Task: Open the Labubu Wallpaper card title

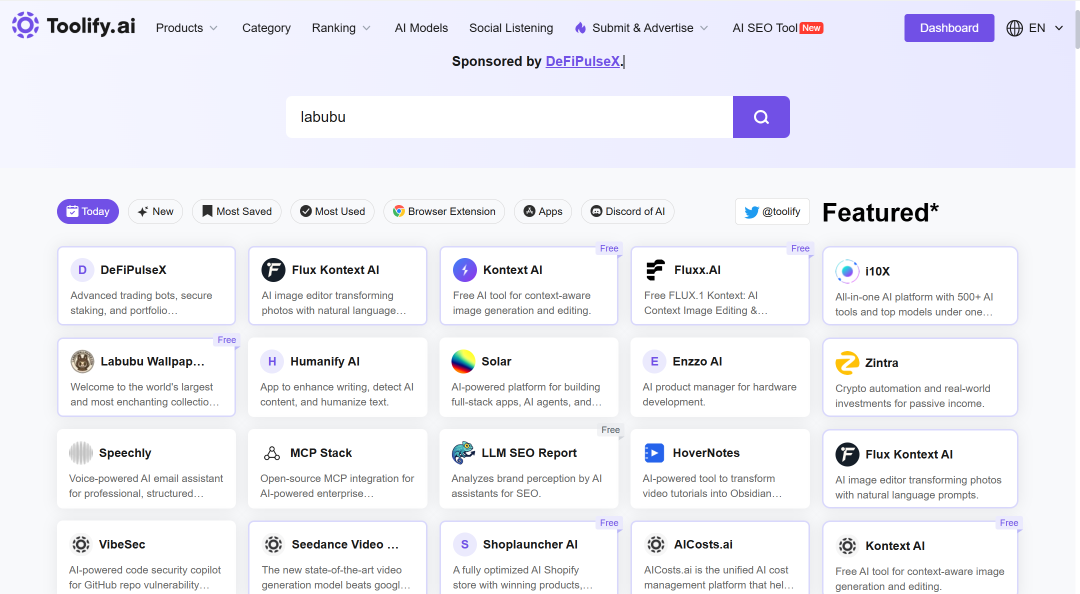Action: (152, 361)
